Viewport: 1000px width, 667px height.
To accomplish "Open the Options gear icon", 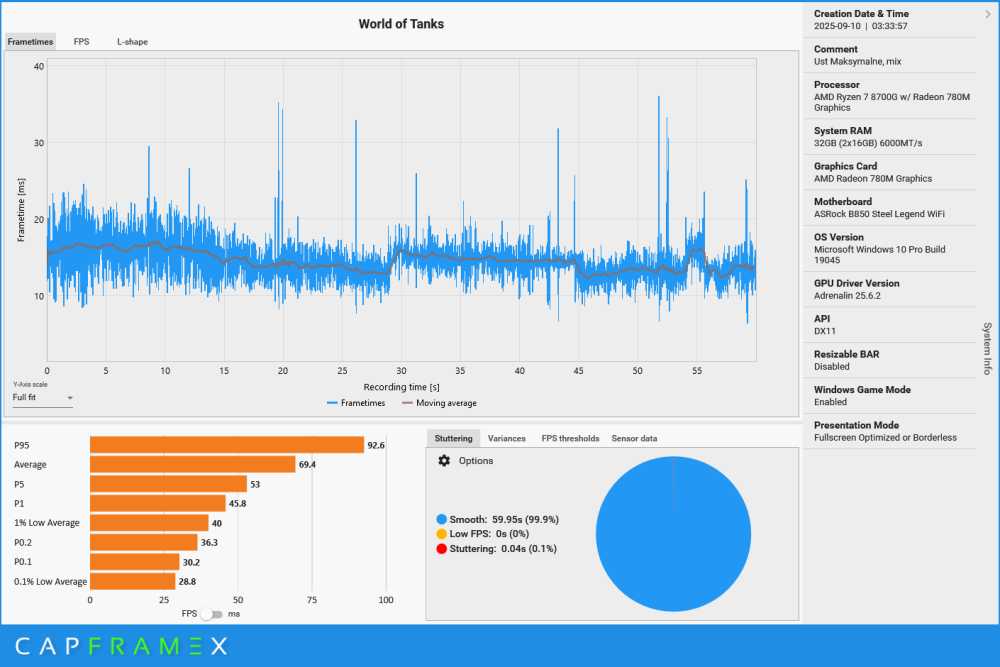I will [x=444, y=461].
